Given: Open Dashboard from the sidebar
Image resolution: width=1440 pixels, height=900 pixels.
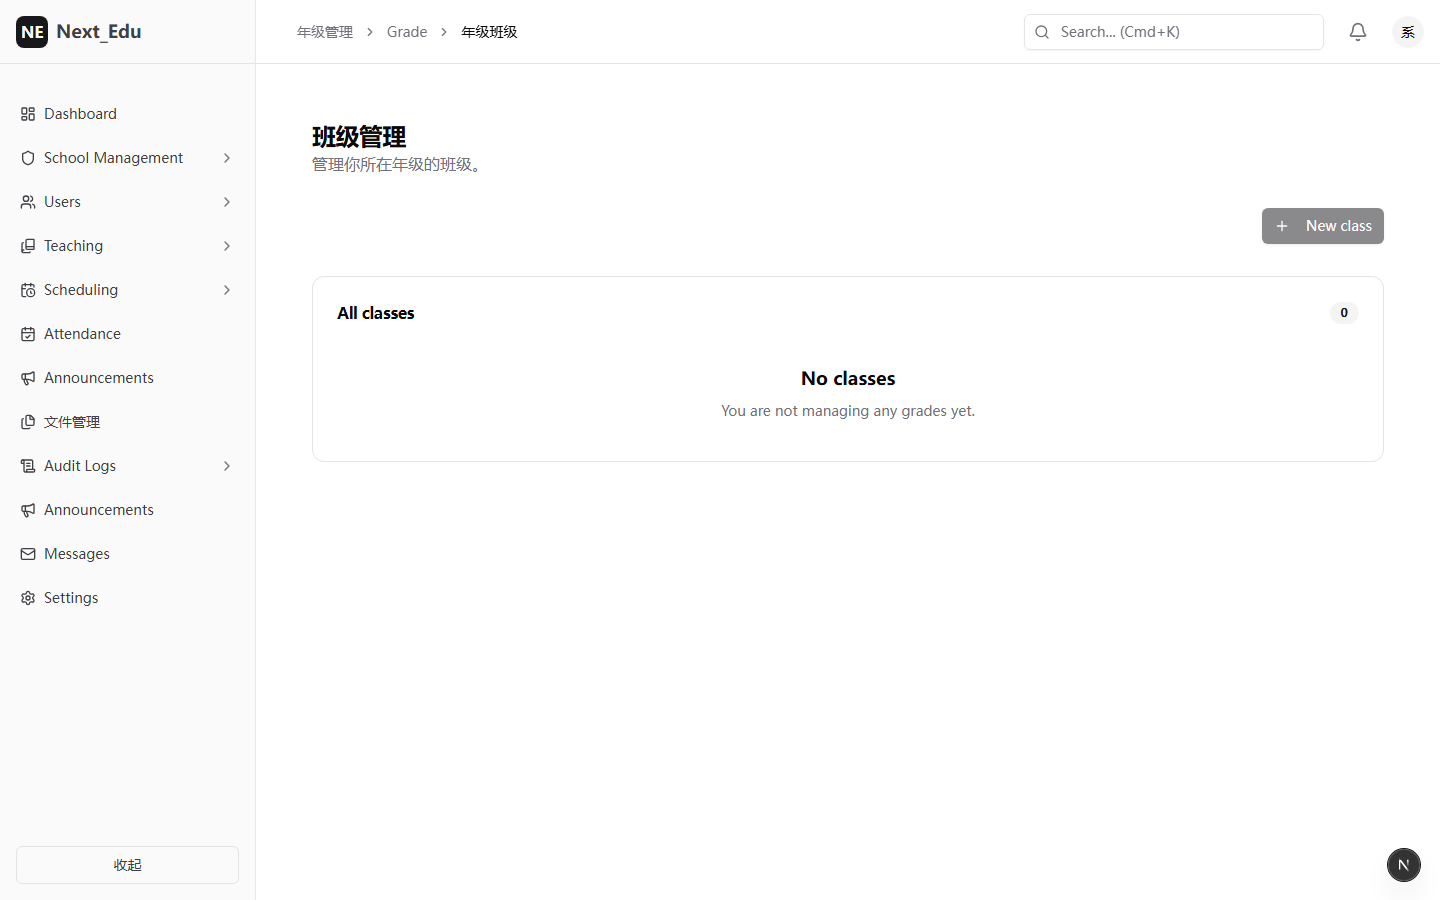Looking at the screenshot, I should point(127,114).
